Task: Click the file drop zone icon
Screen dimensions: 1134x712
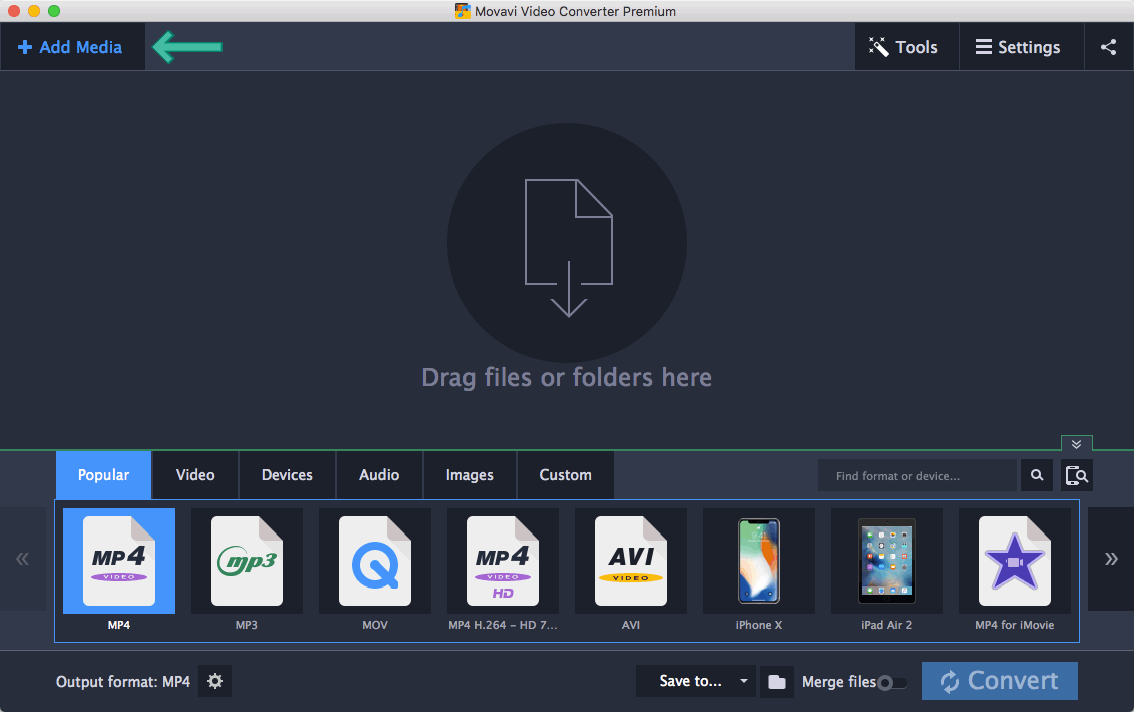Action: pyautogui.click(x=568, y=242)
